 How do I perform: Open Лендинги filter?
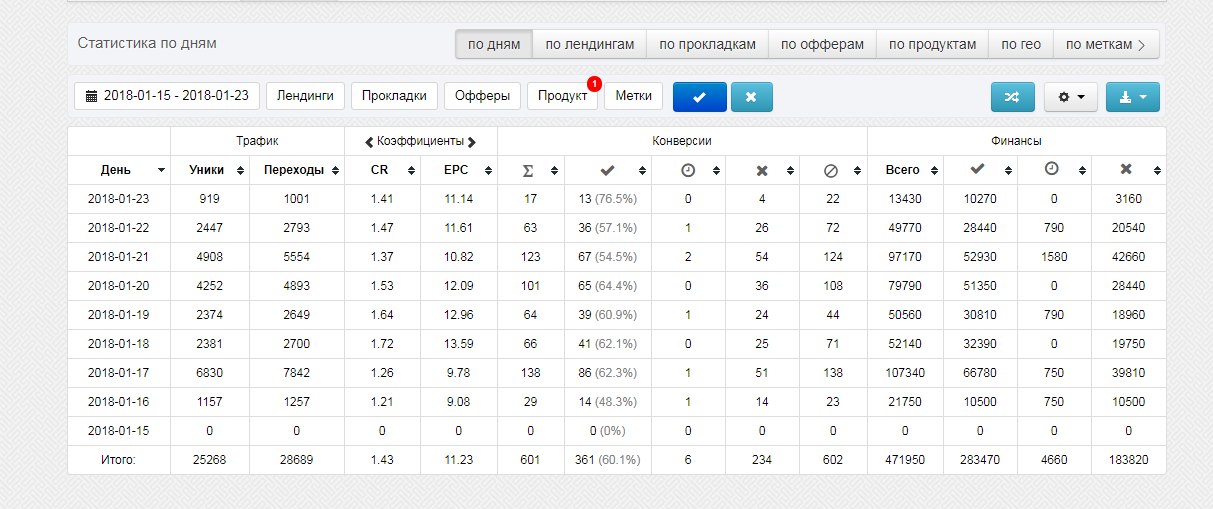[x=305, y=96]
